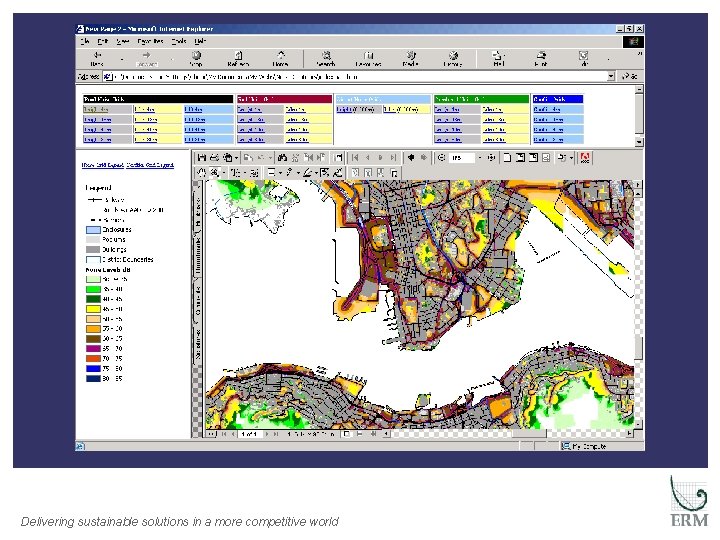Screen dimensions: 720x540
Task: Expand the address bar dropdown arrow
Action: coord(610,76)
